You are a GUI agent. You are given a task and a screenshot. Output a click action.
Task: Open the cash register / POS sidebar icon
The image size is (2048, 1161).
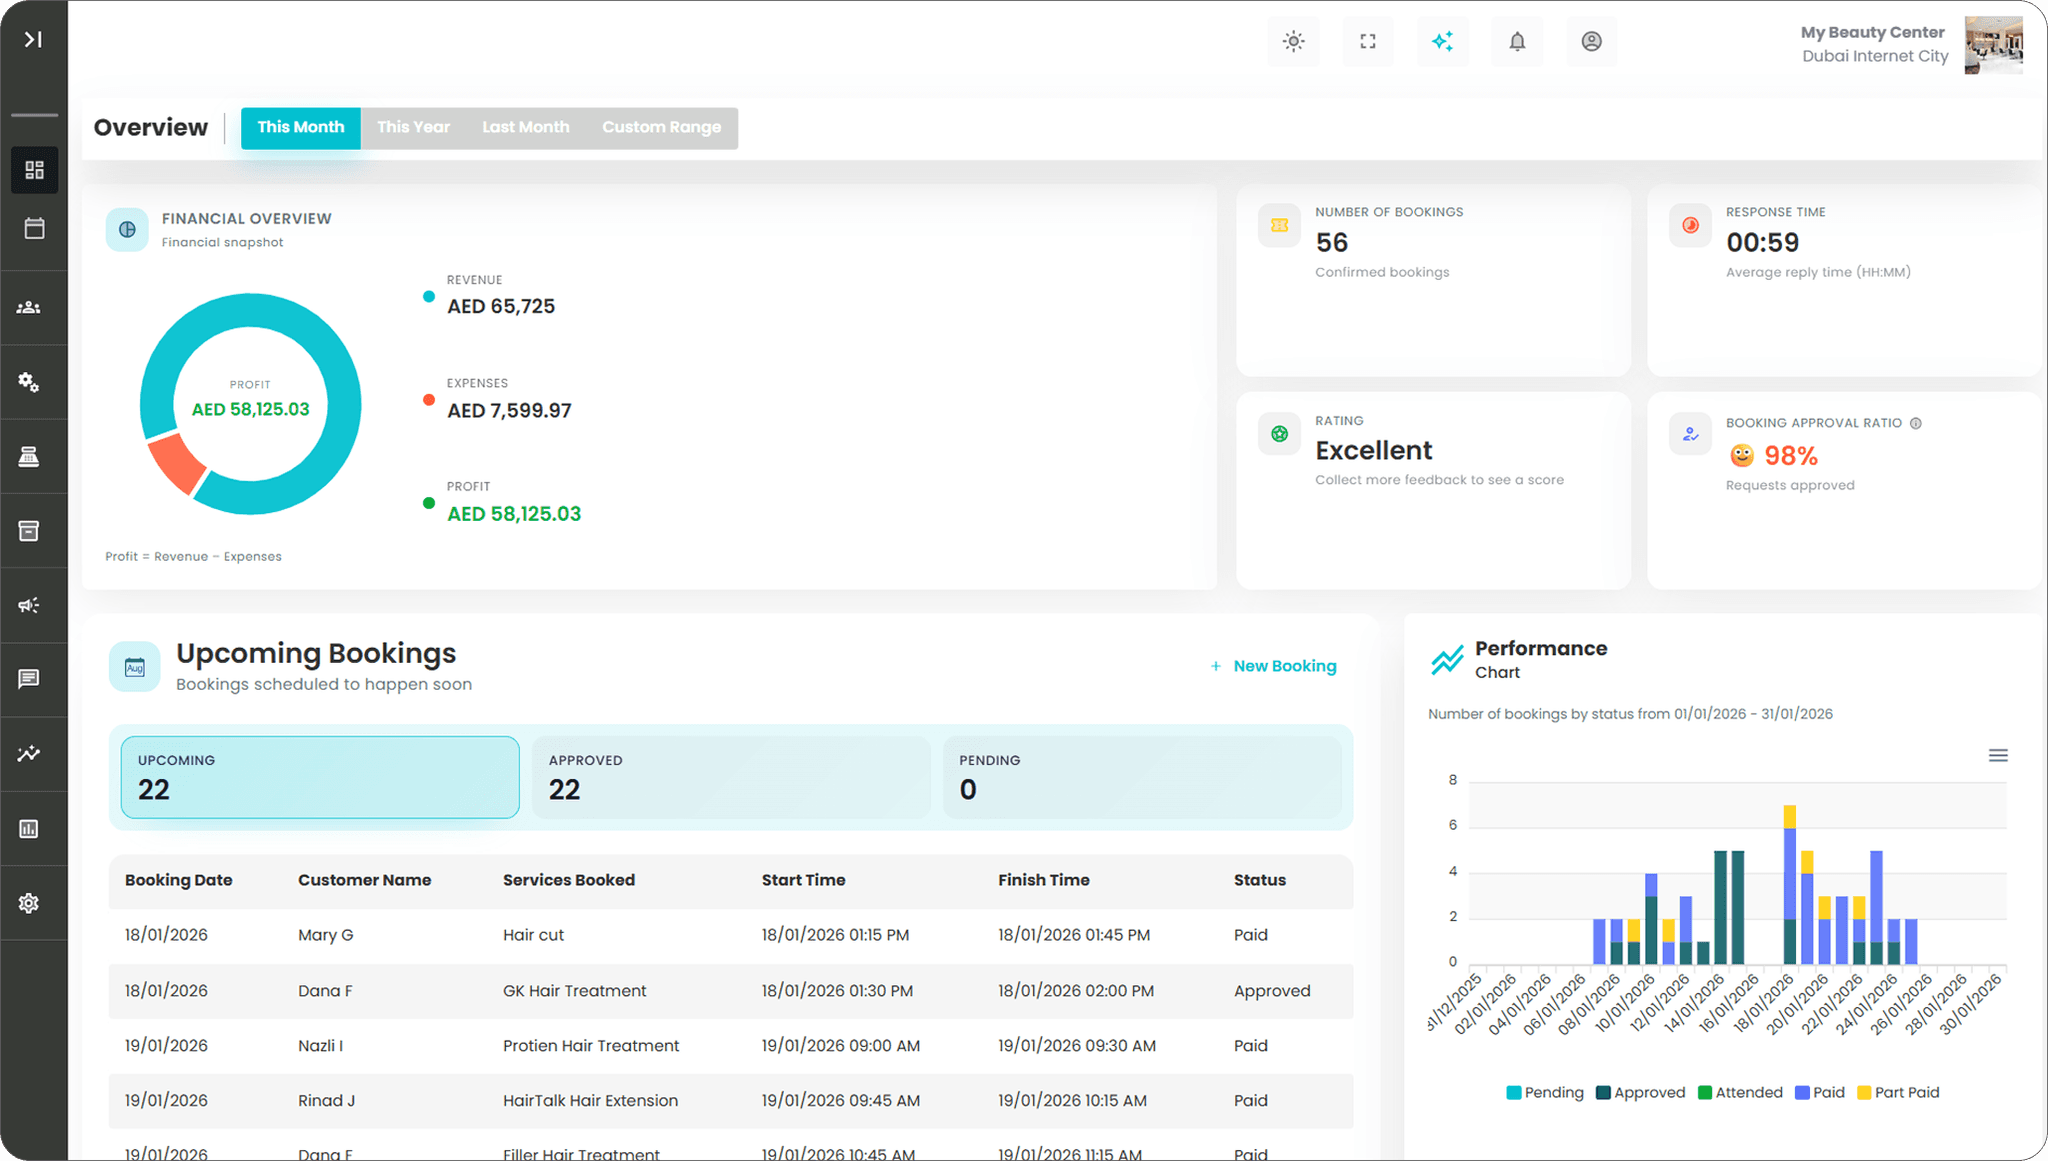click(x=34, y=456)
